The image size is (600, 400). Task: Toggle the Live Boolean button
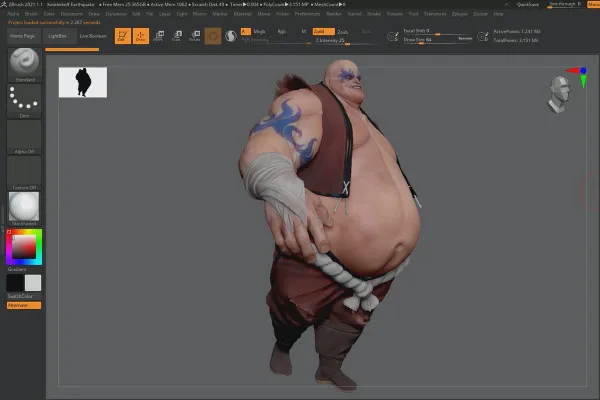pos(93,36)
